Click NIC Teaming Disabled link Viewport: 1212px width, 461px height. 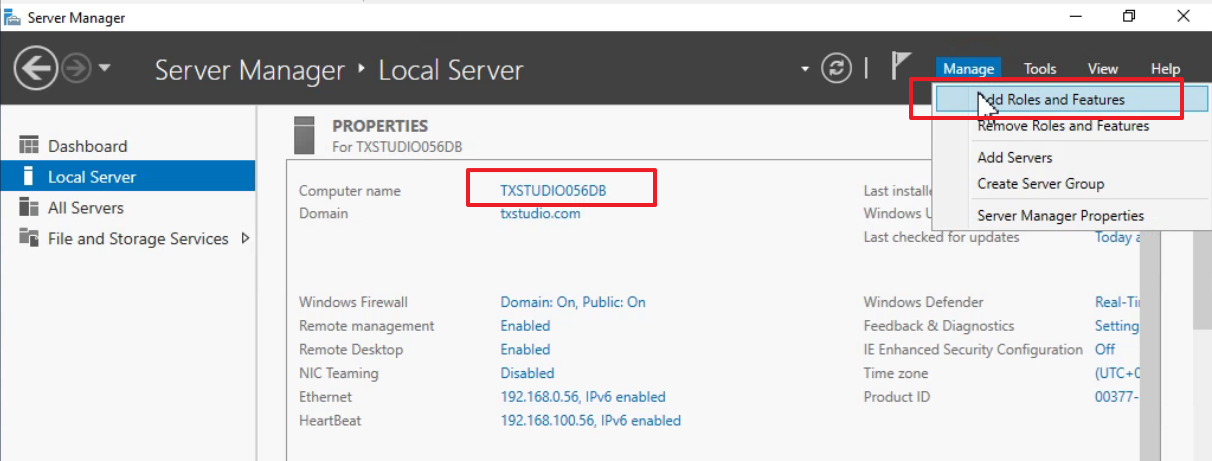point(527,373)
